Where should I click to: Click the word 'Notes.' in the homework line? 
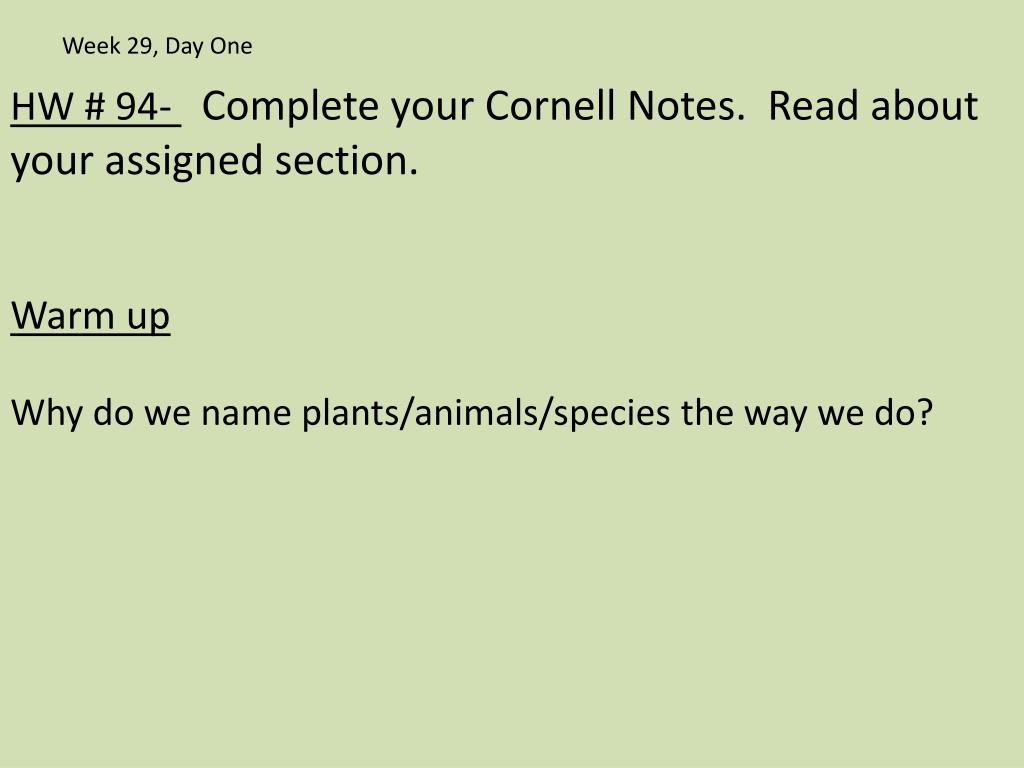686,105
